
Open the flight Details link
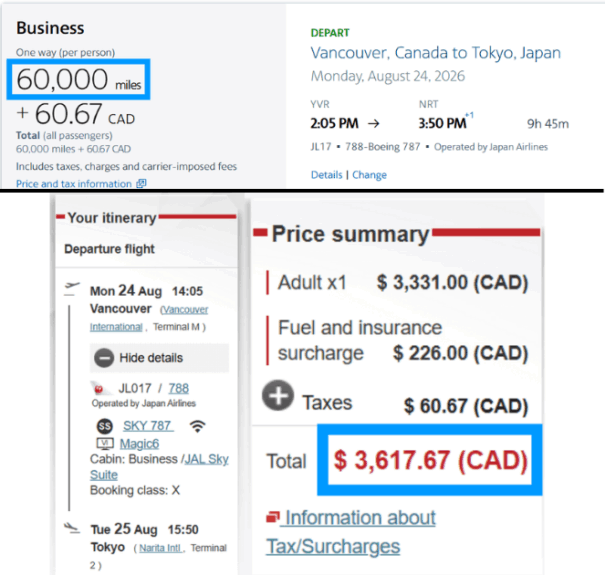[x=326, y=175]
